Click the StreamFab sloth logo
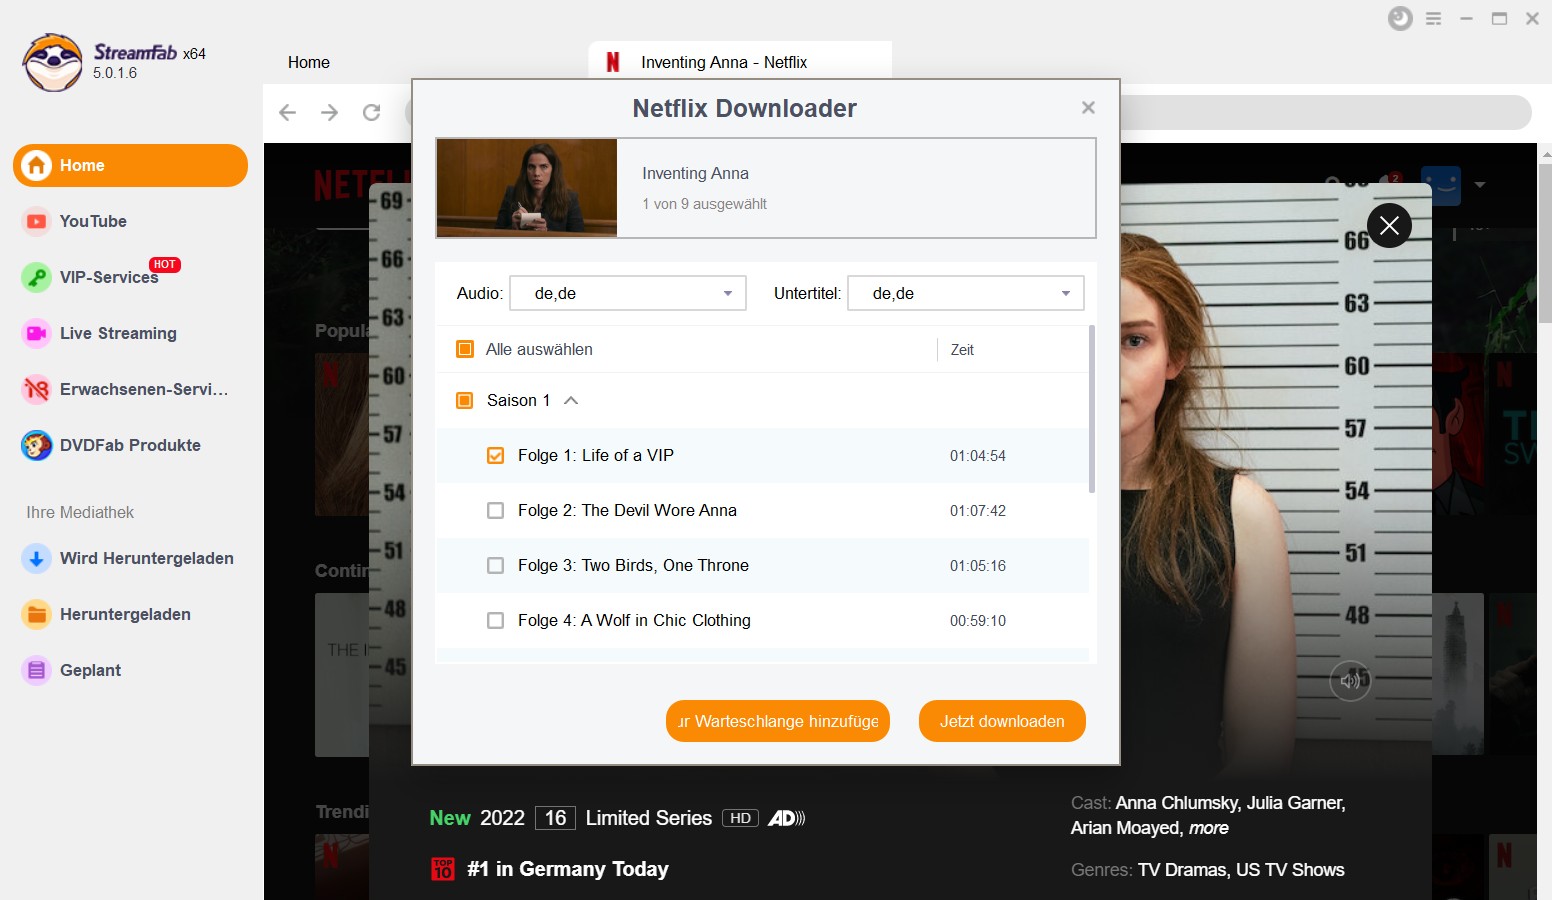The image size is (1552, 900). 53,62
